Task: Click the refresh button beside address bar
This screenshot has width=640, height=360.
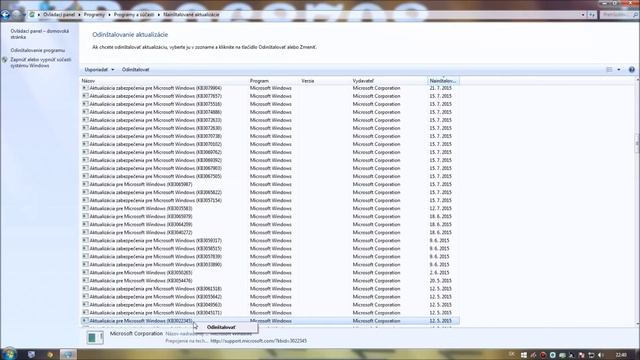Action: click(592, 15)
